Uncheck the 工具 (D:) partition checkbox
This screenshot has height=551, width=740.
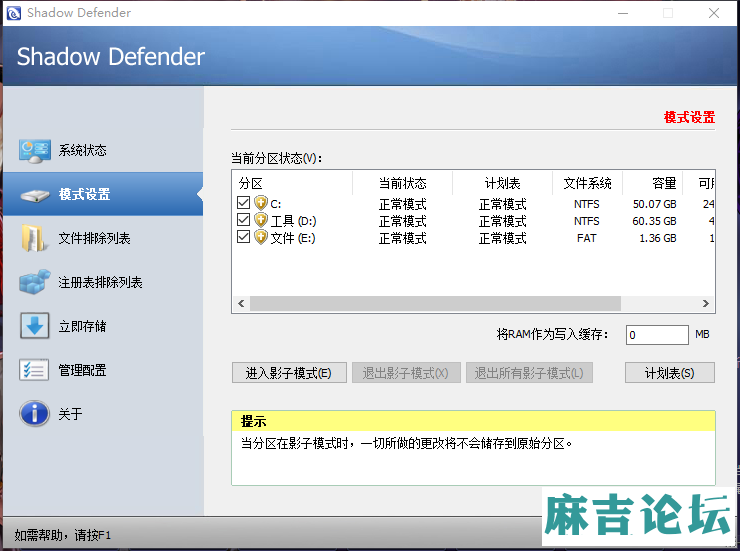point(244,220)
